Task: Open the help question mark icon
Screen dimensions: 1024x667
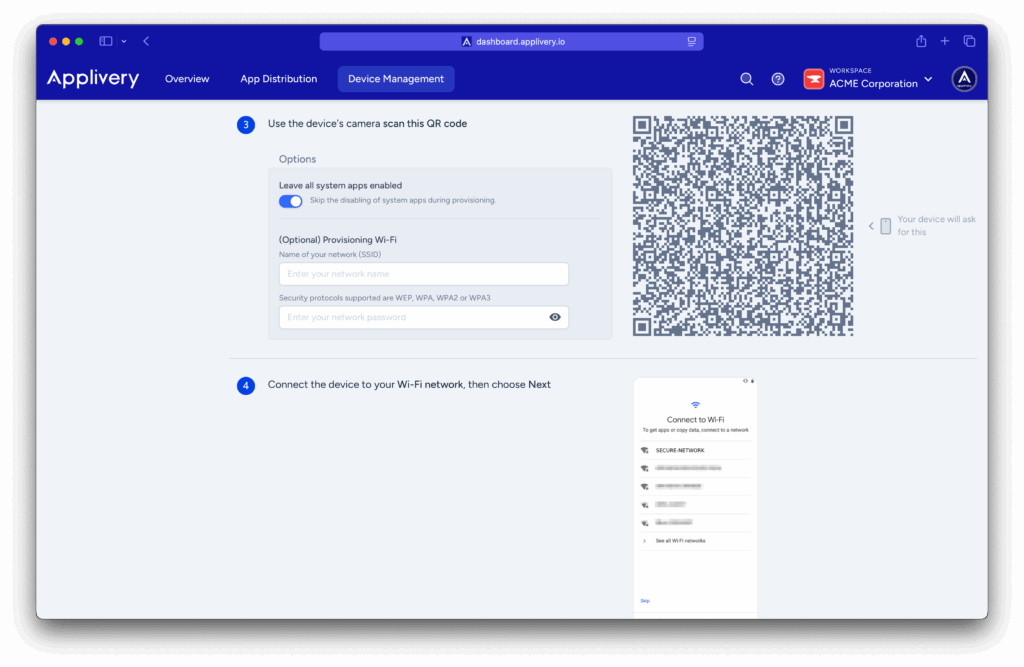Action: coord(778,79)
